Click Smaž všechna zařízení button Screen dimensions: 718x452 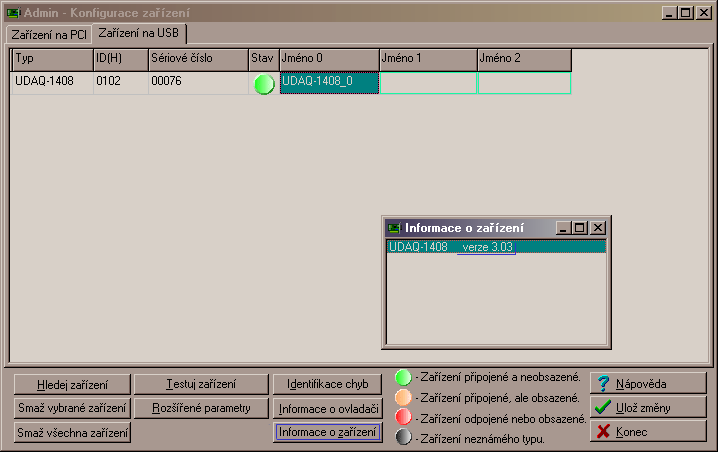(x=72, y=433)
